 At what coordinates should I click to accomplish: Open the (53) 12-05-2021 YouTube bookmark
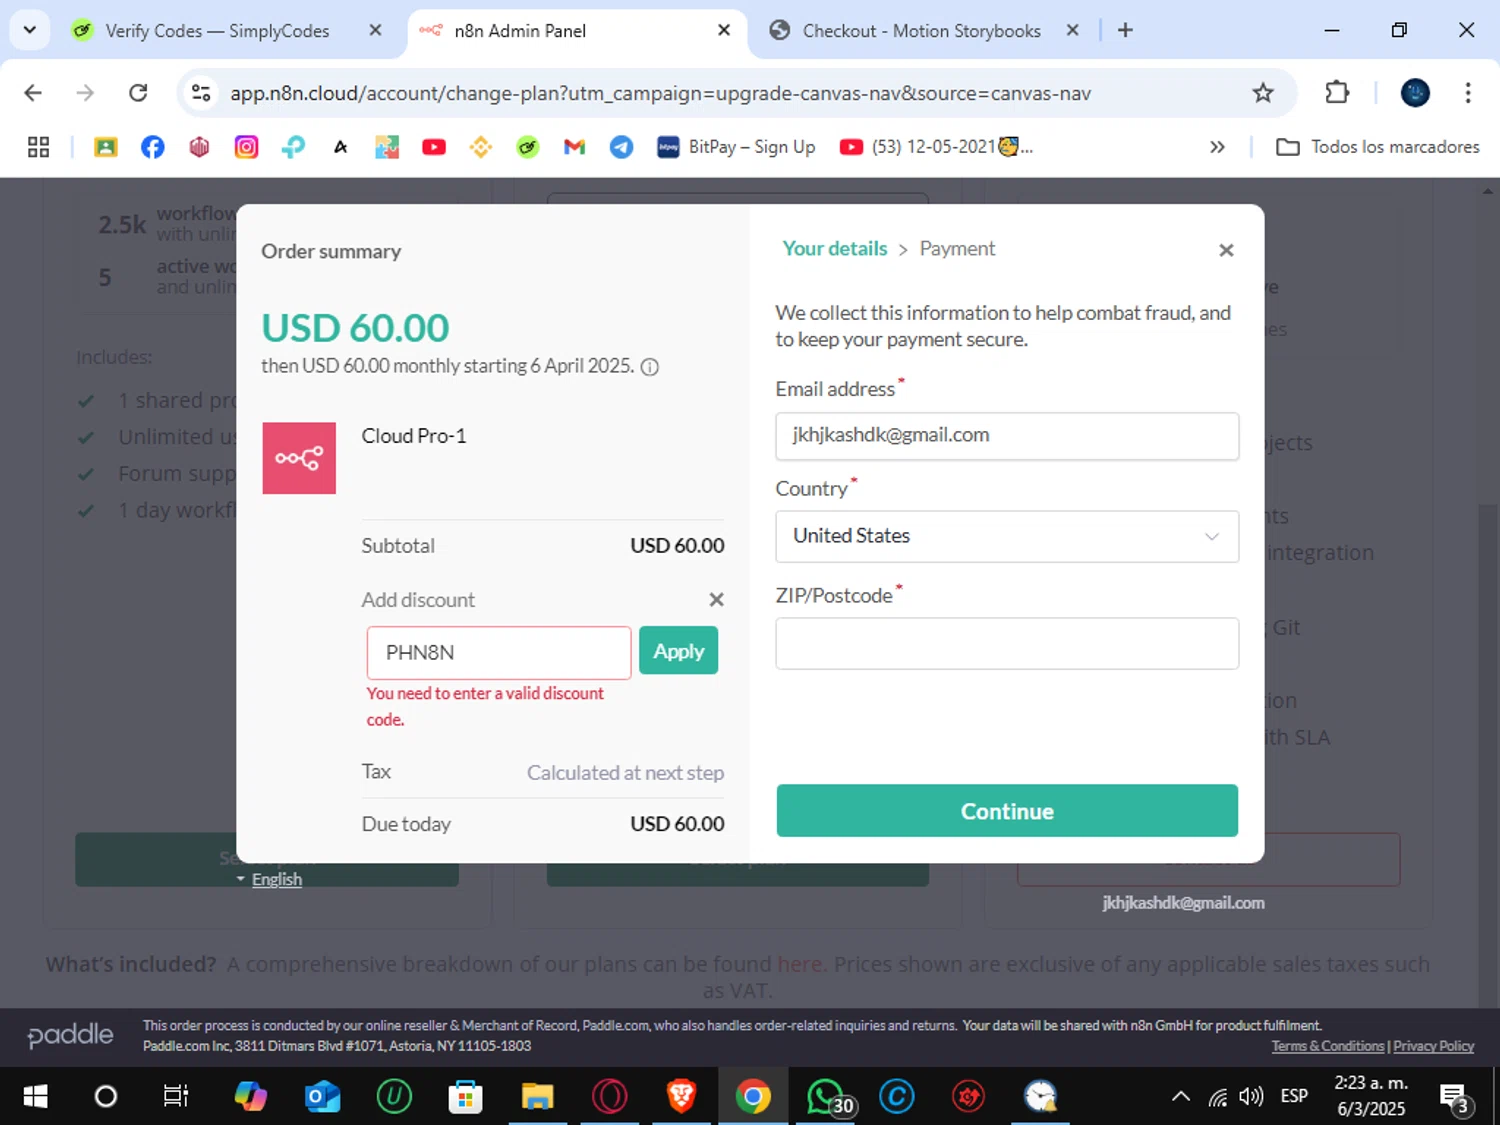point(936,147)
